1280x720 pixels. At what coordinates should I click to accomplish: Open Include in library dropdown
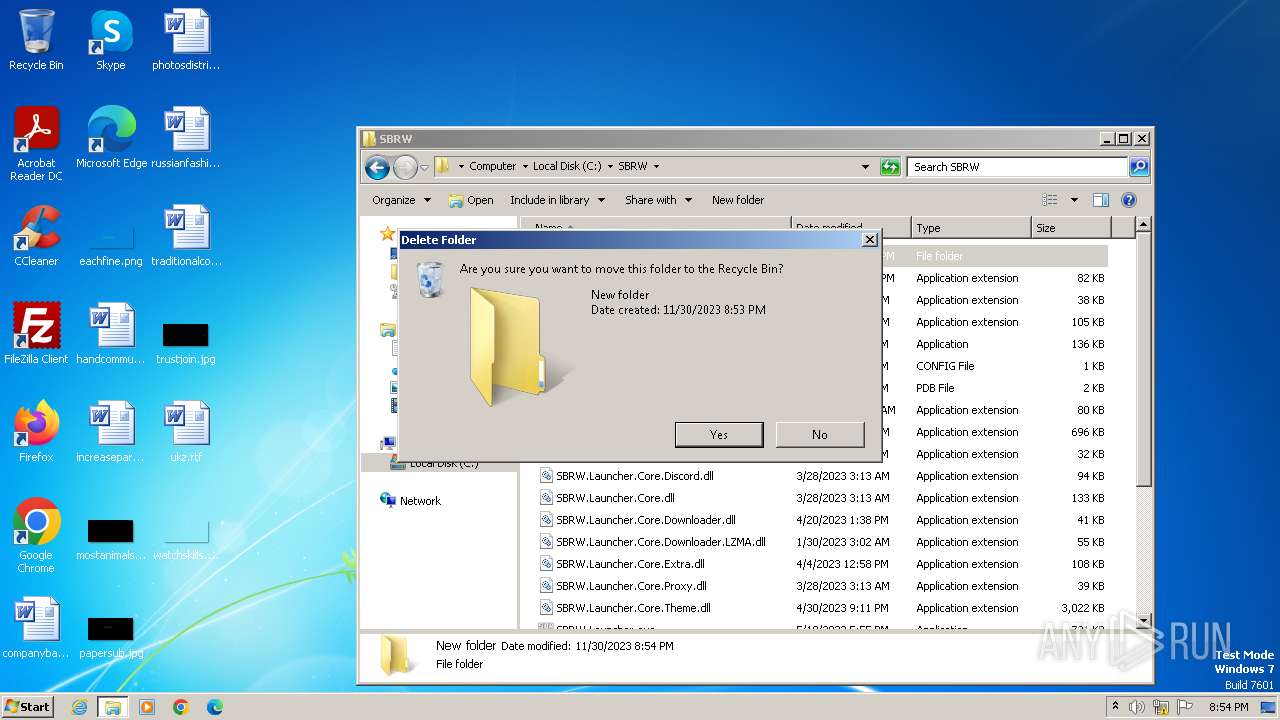coord(557,200)
